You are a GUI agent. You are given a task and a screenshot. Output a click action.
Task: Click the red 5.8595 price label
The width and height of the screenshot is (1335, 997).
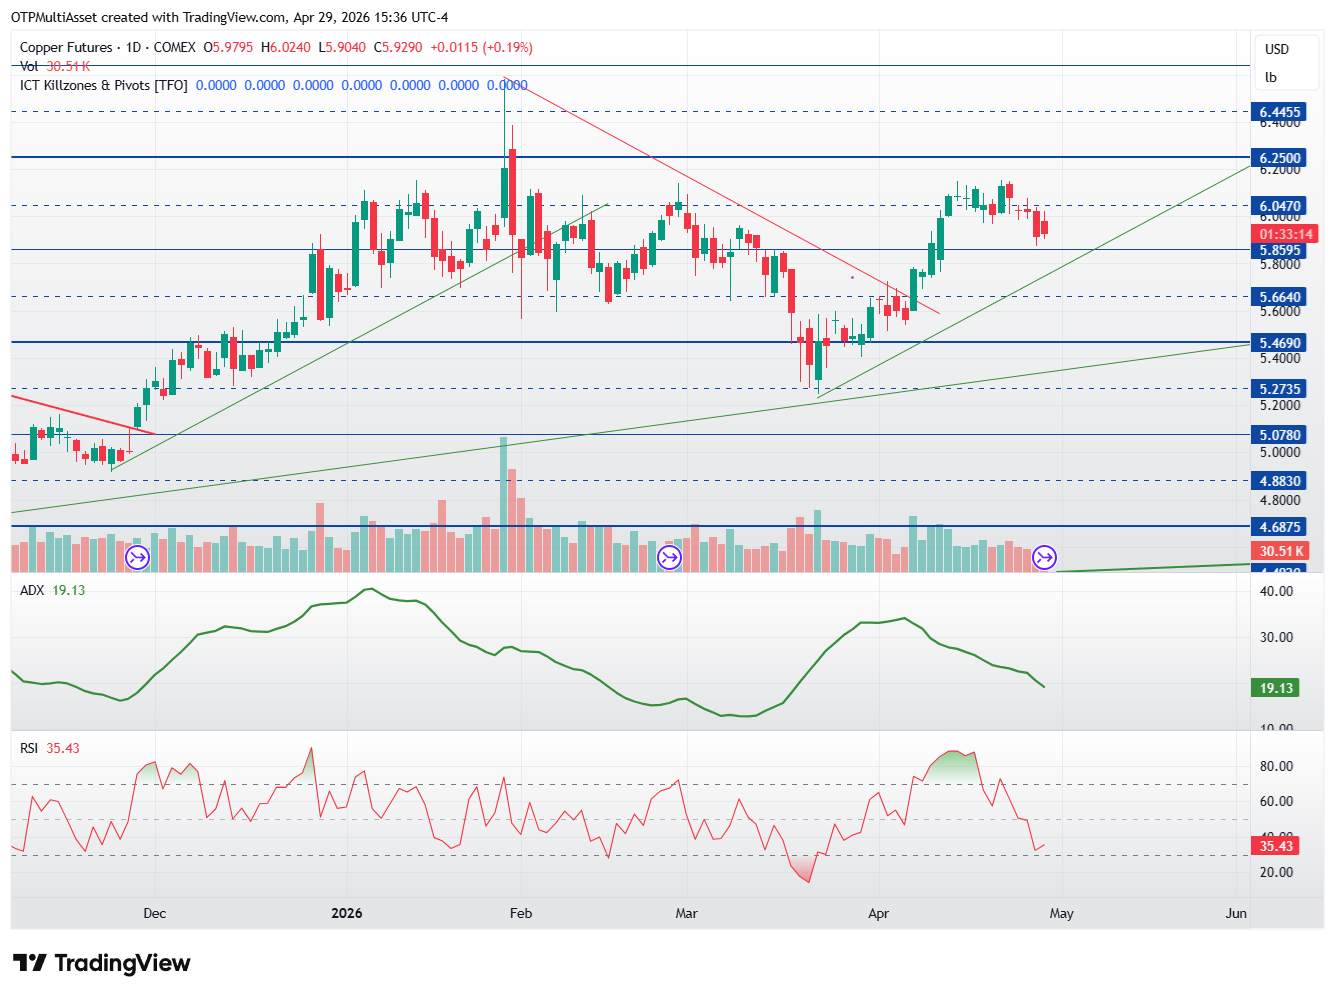pyautogui.click(x=1280, y=251)
